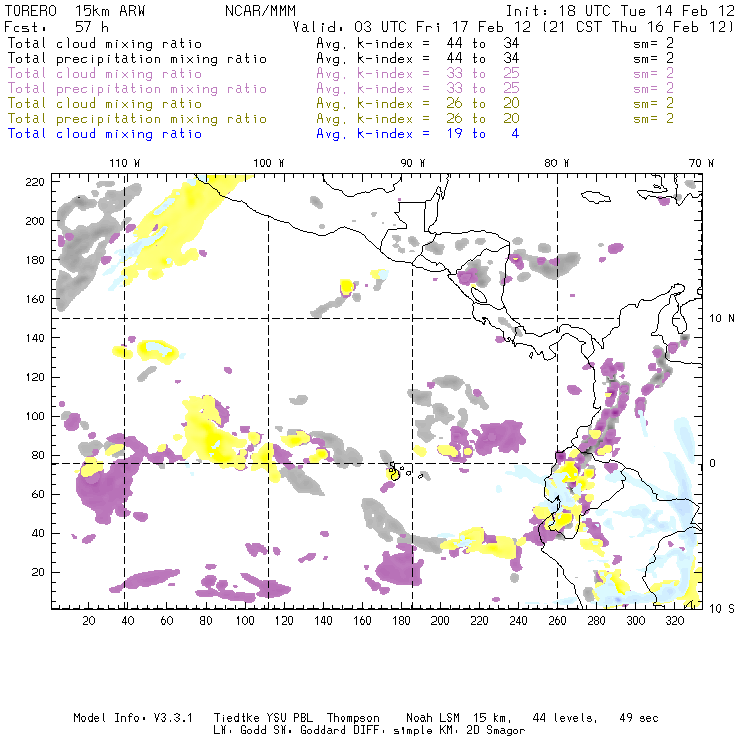The image size is (740, 740).
Task: Select the '10 N' latitude label
Action: click(x=722, y=319)
